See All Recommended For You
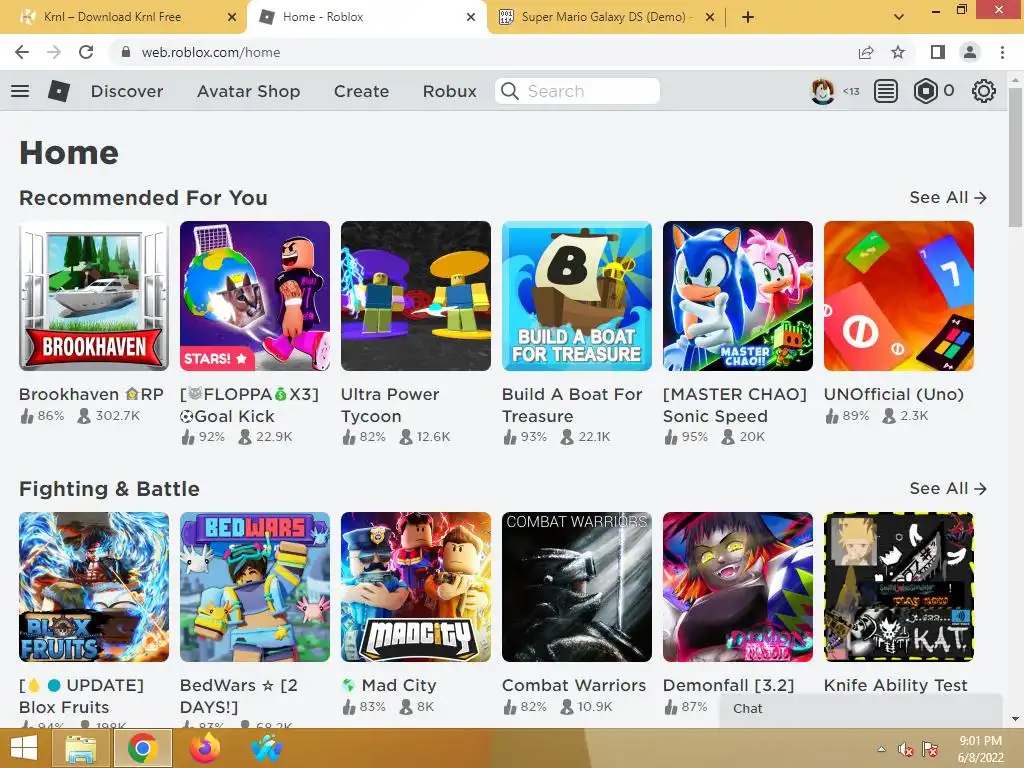Image resolution: width=1024 pixels, height=768 pixels. click(x=948, y=197)
